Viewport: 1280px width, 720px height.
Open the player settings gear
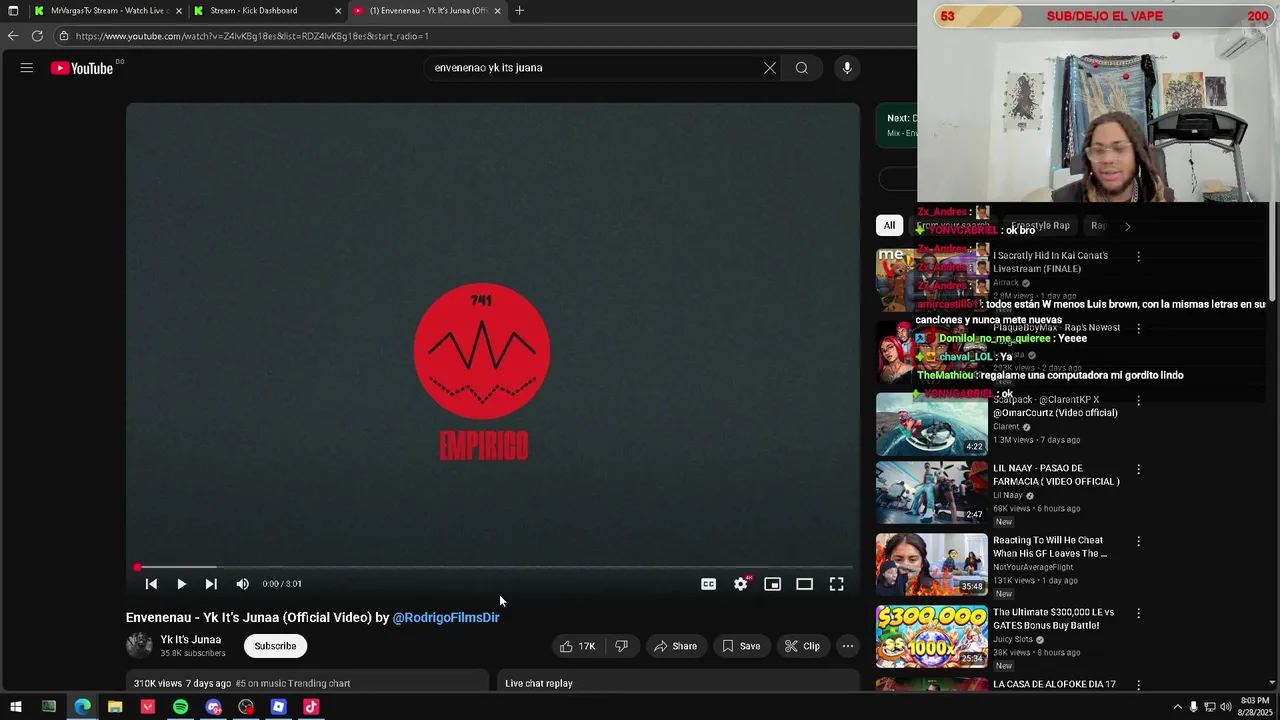click(741, 584)
